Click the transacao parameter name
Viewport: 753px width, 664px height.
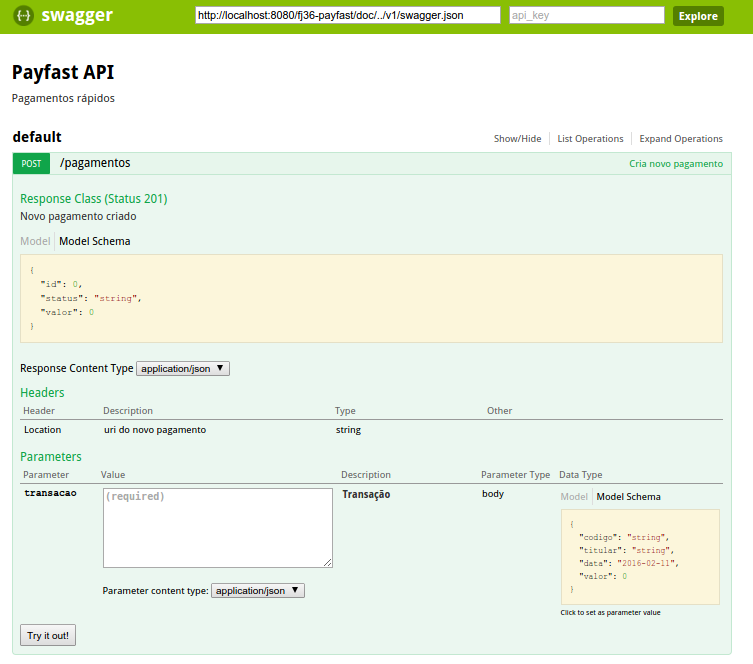coord(50,493)
